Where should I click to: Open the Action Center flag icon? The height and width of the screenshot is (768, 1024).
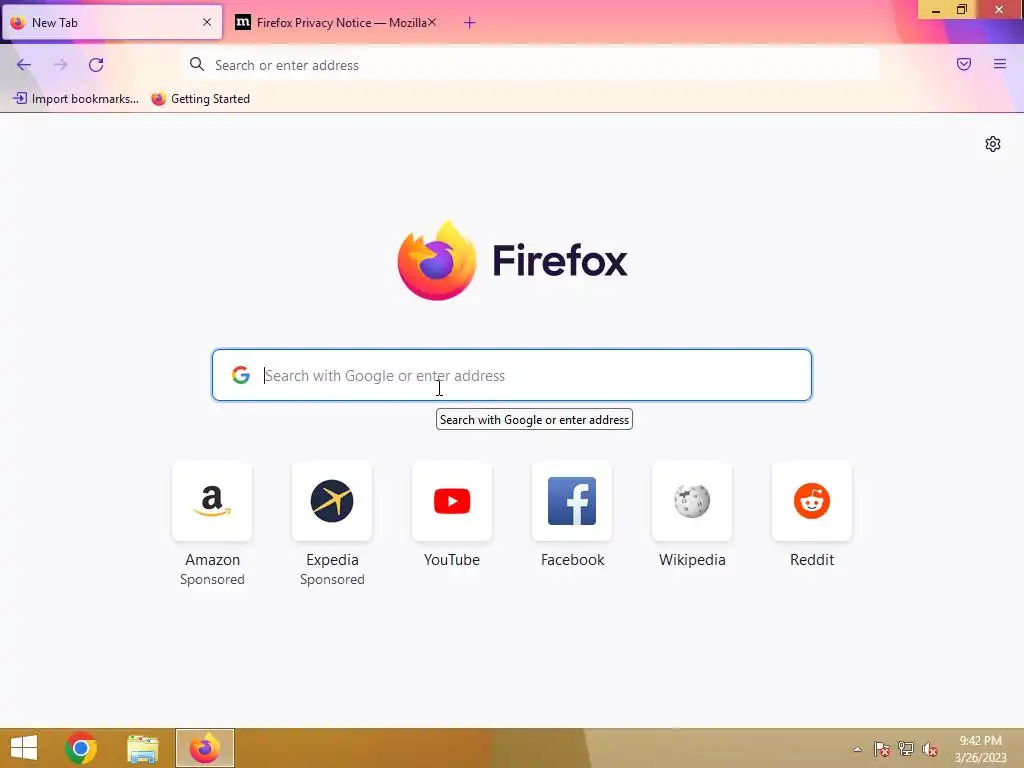click(x=882, y=749)
